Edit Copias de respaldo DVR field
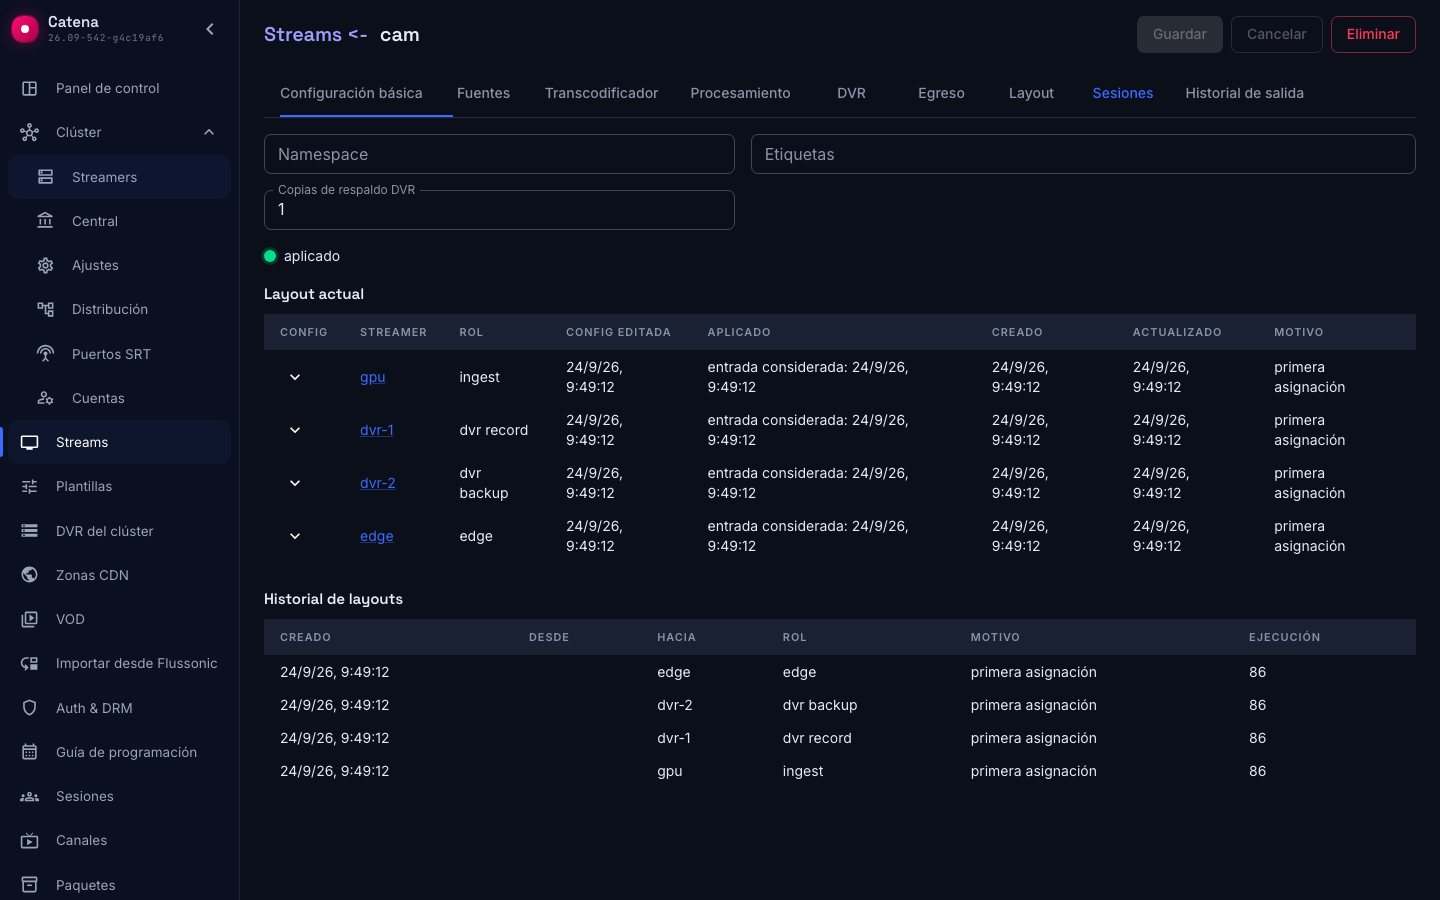Image resolution: width=1440 pixels, height=900 pixels. pos(499,210)
